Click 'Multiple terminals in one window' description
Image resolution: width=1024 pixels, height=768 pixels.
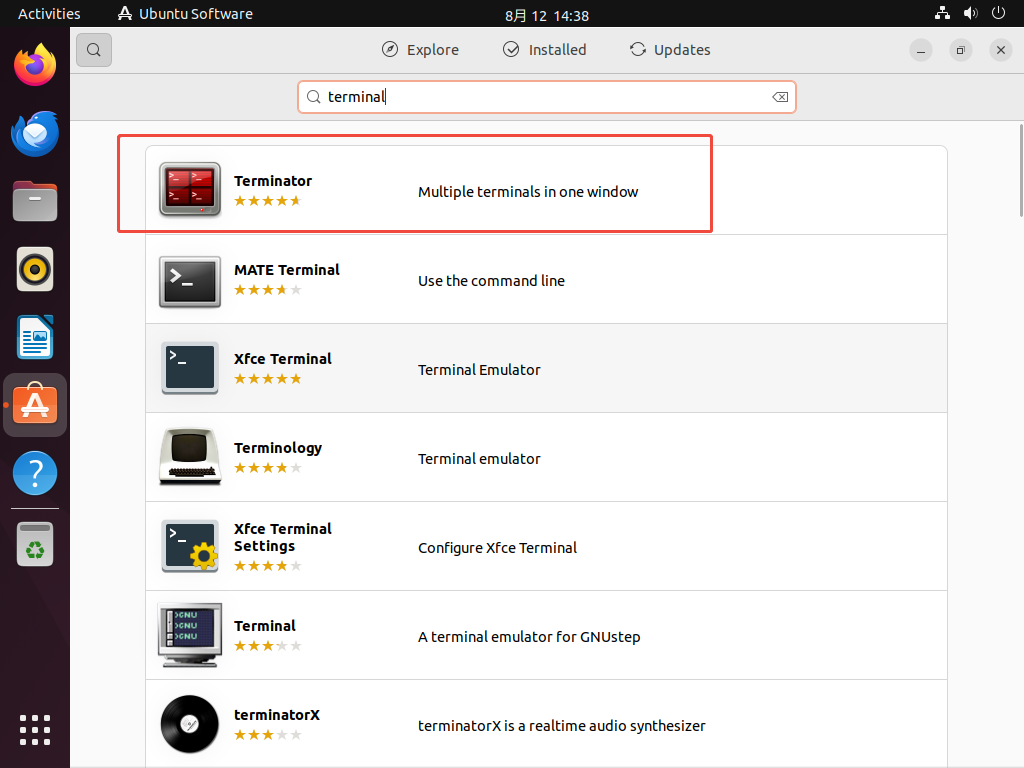coord(528,191)
